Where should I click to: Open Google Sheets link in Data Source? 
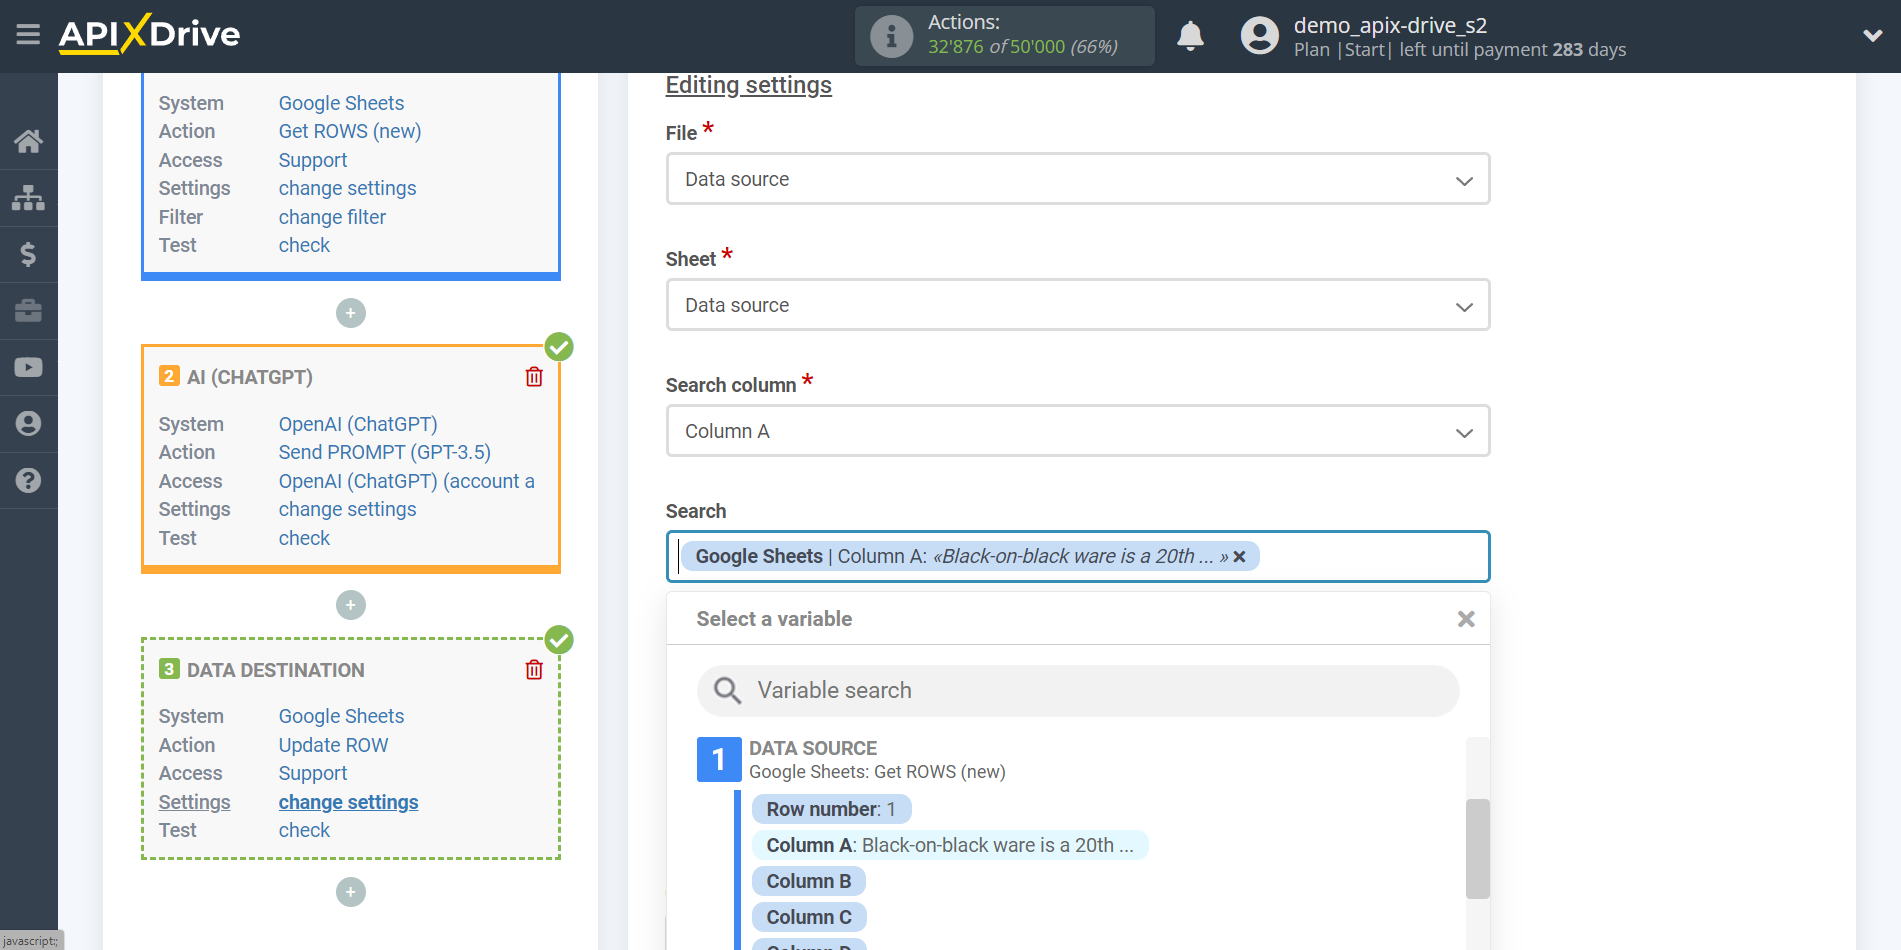click(341, 103)
